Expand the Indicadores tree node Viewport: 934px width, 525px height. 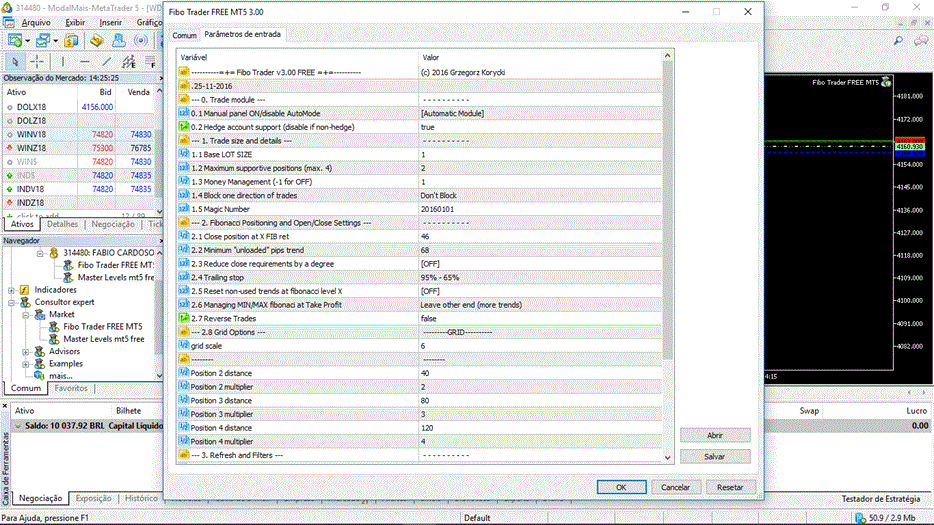11,290
